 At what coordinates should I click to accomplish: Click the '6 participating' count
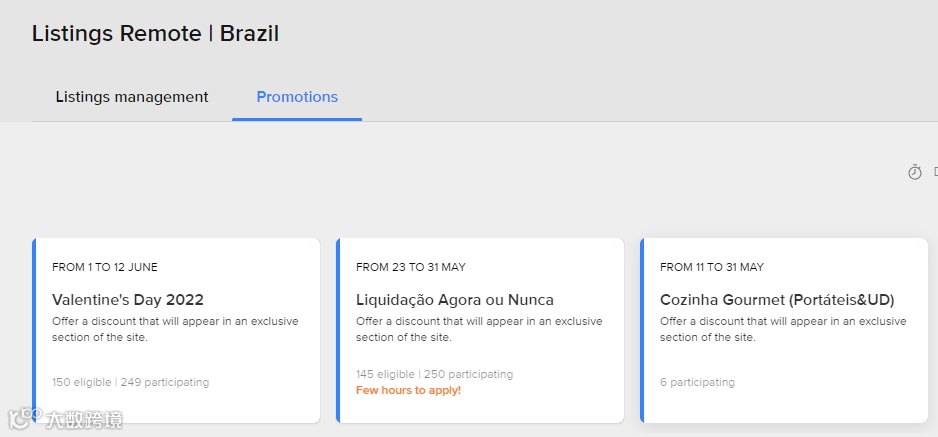[x=697, y=382]
